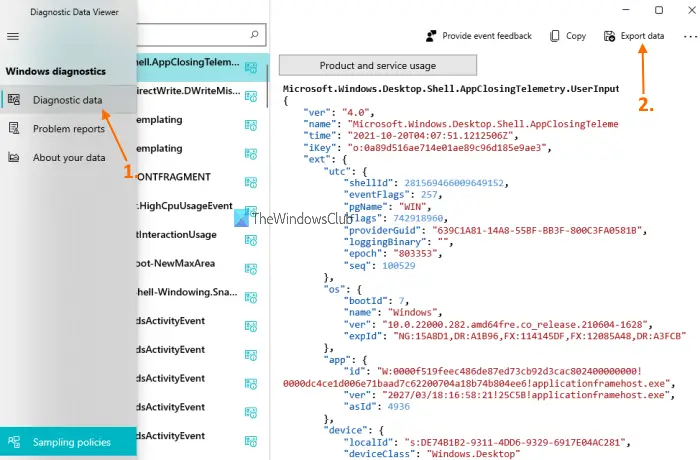Click the Copy button
Image resolution: width=700 pixels, height=460 pixels.
pos(568,36)
